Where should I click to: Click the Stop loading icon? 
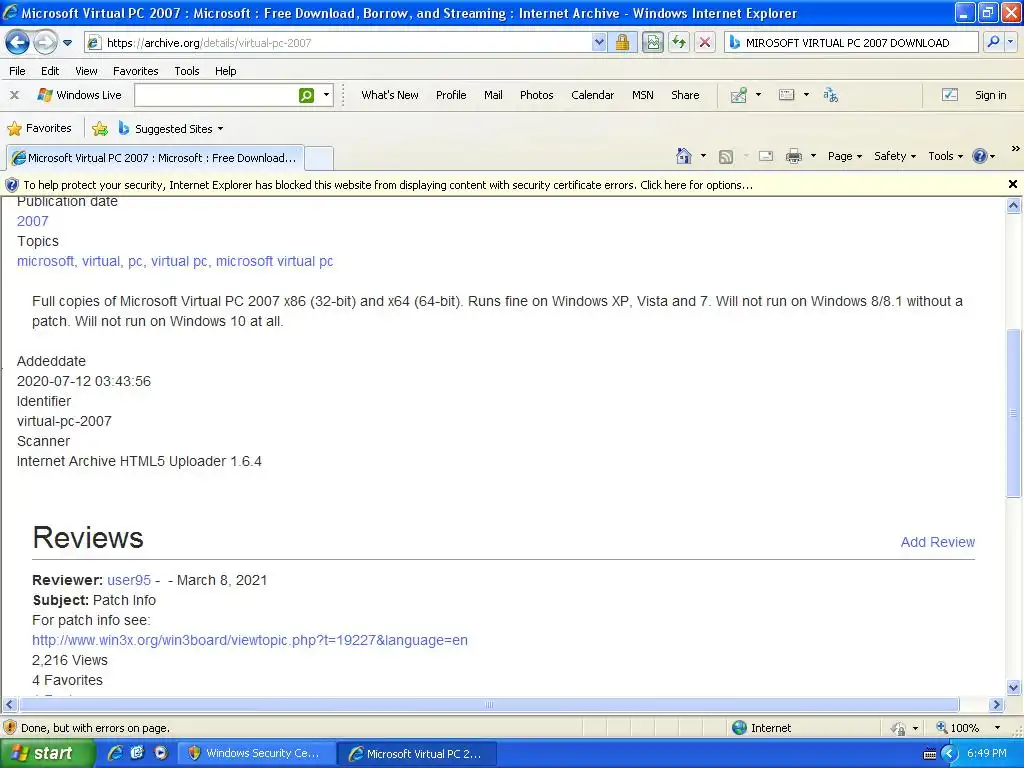click(705, 42)
